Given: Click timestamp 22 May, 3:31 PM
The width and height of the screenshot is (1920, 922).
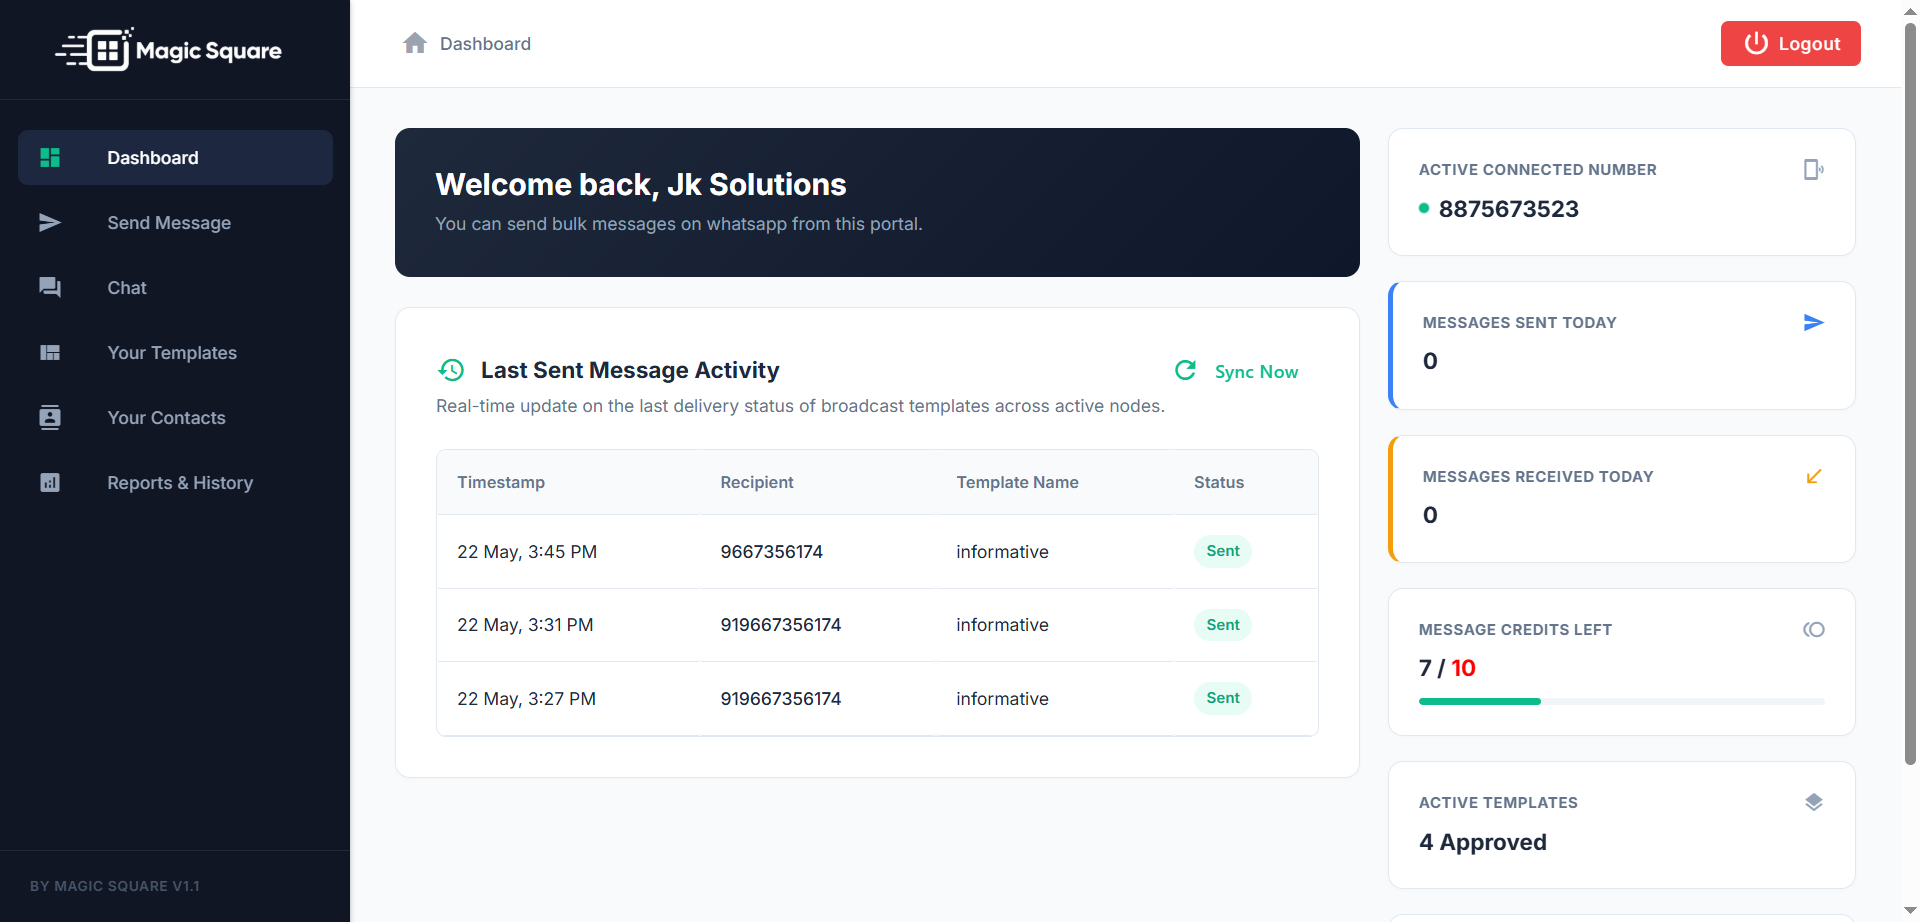Looking at the screenshot, I should point(525,625).
